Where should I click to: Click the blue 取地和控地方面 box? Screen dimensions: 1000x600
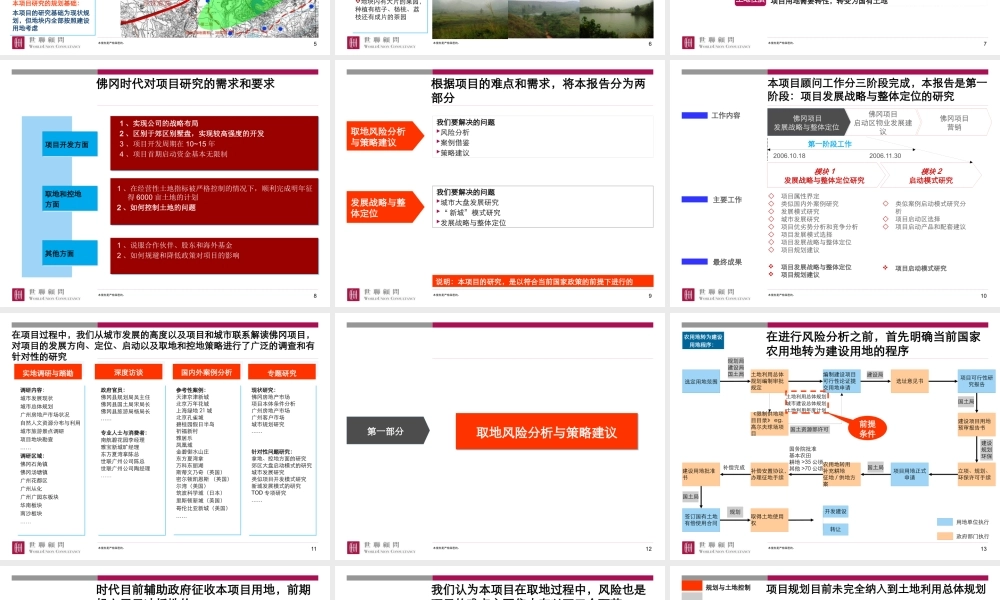(70, 198)
